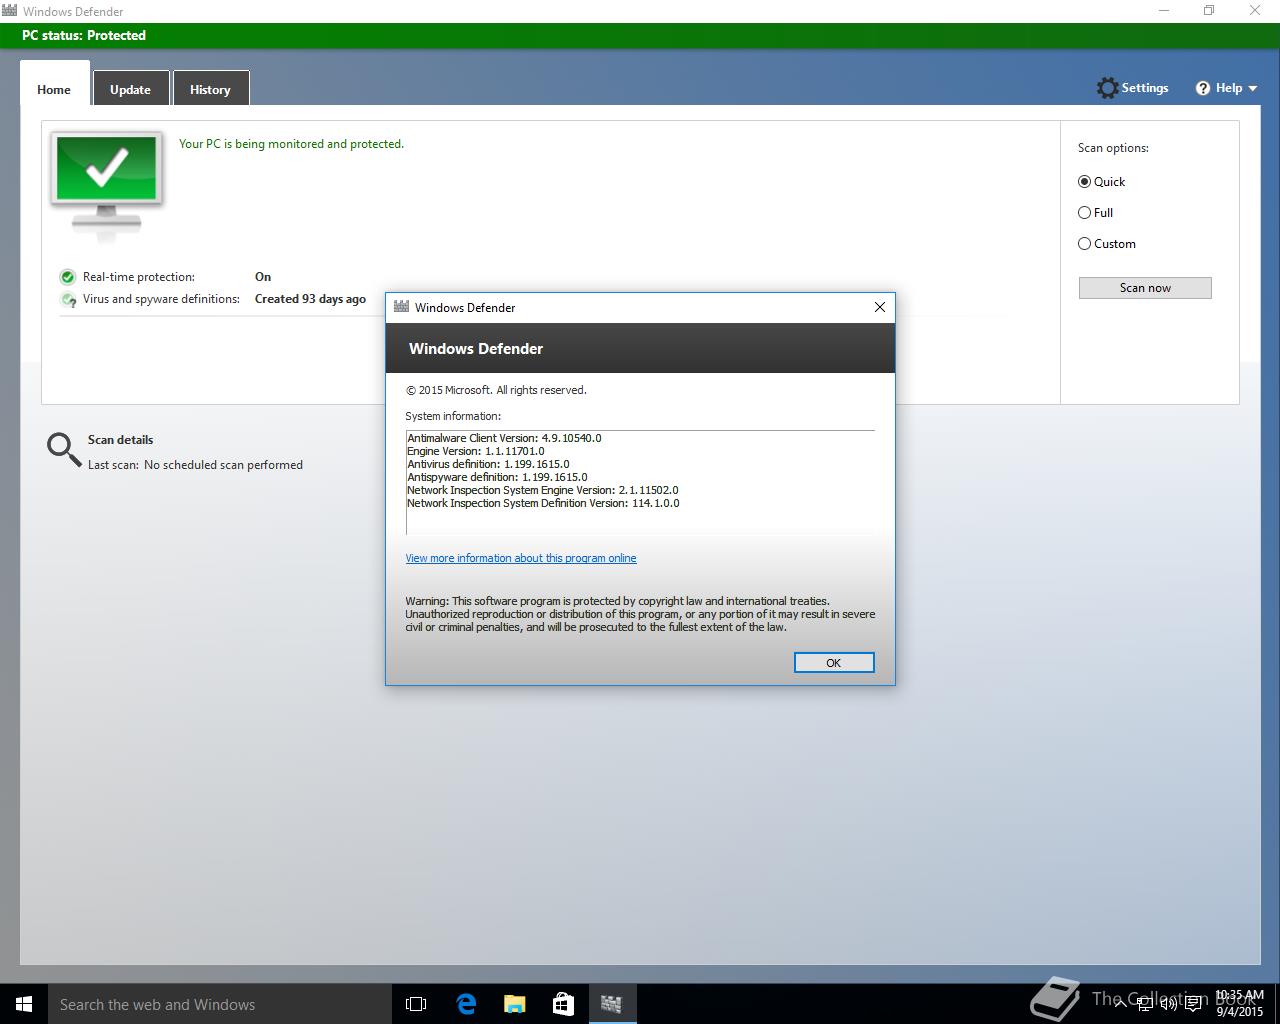Open File Explorer from the taskbar
1280x1024 pixels.
(x=514, y=1004)
